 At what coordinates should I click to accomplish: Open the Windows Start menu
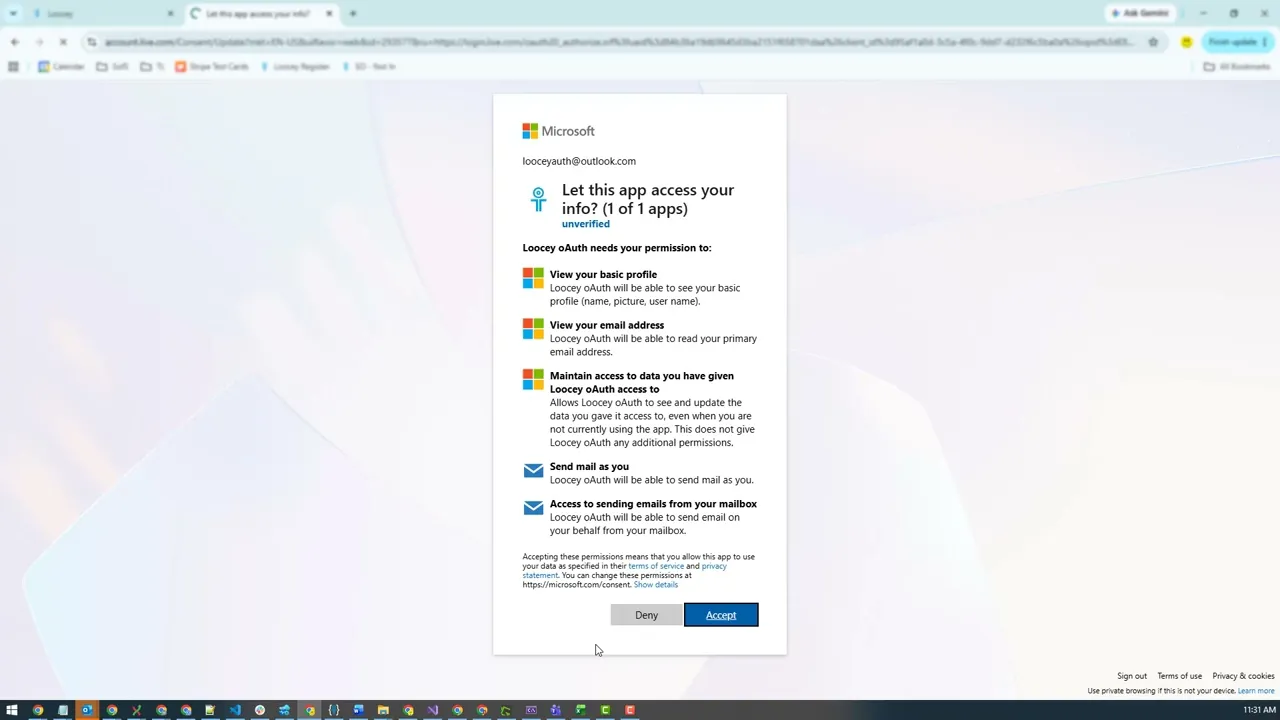coord(12,710)
